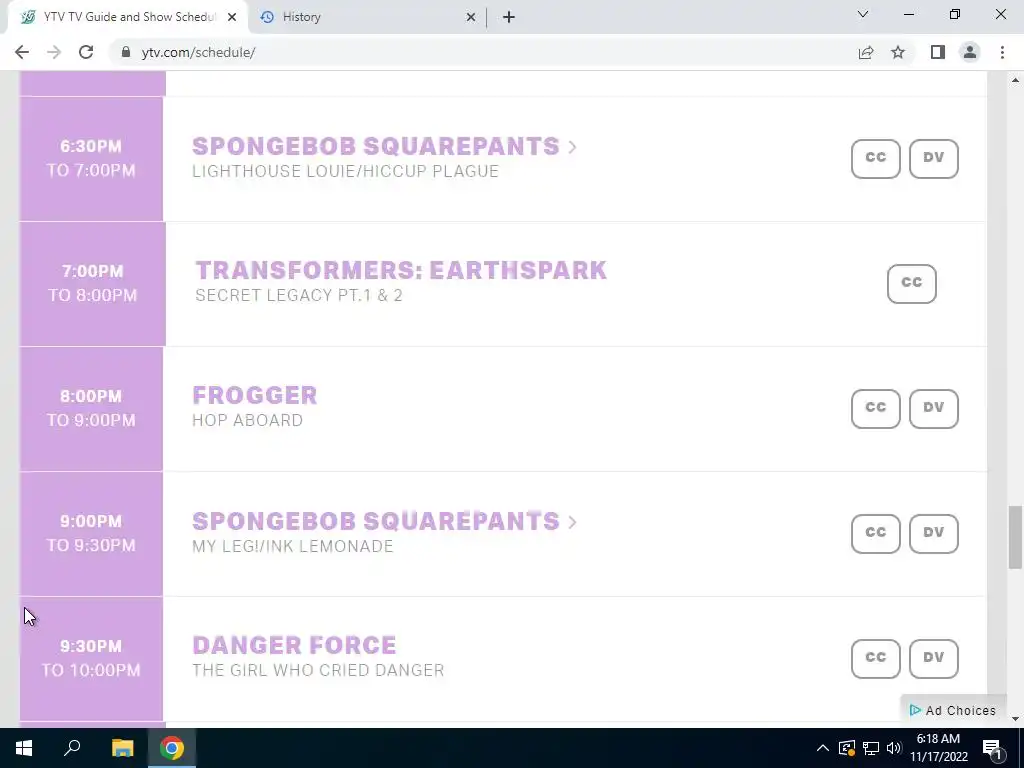Click the 9:30PM to 10:00PM time block
This screenshot has width=1024, height=768.
point(91,658)
